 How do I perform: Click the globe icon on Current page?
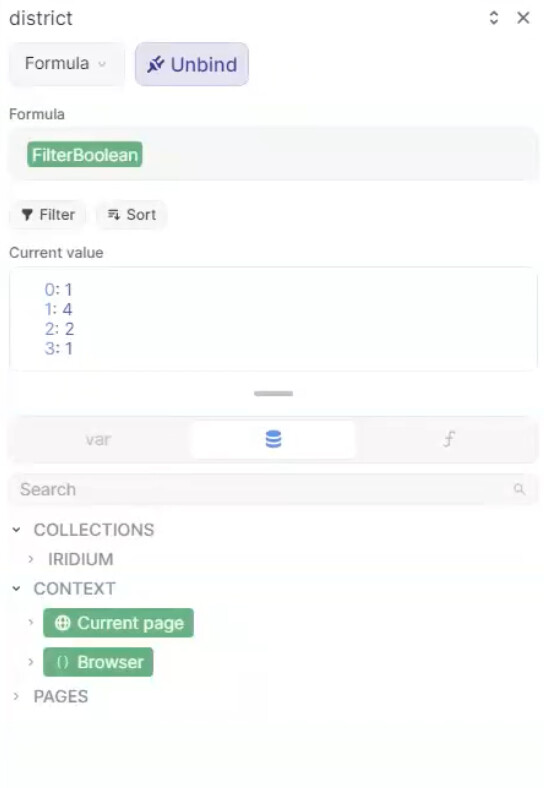(62, 623)
